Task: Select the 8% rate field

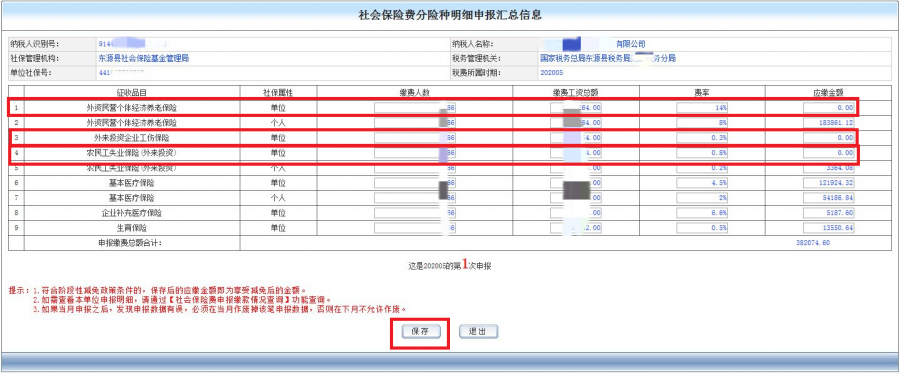Action: 702,123
